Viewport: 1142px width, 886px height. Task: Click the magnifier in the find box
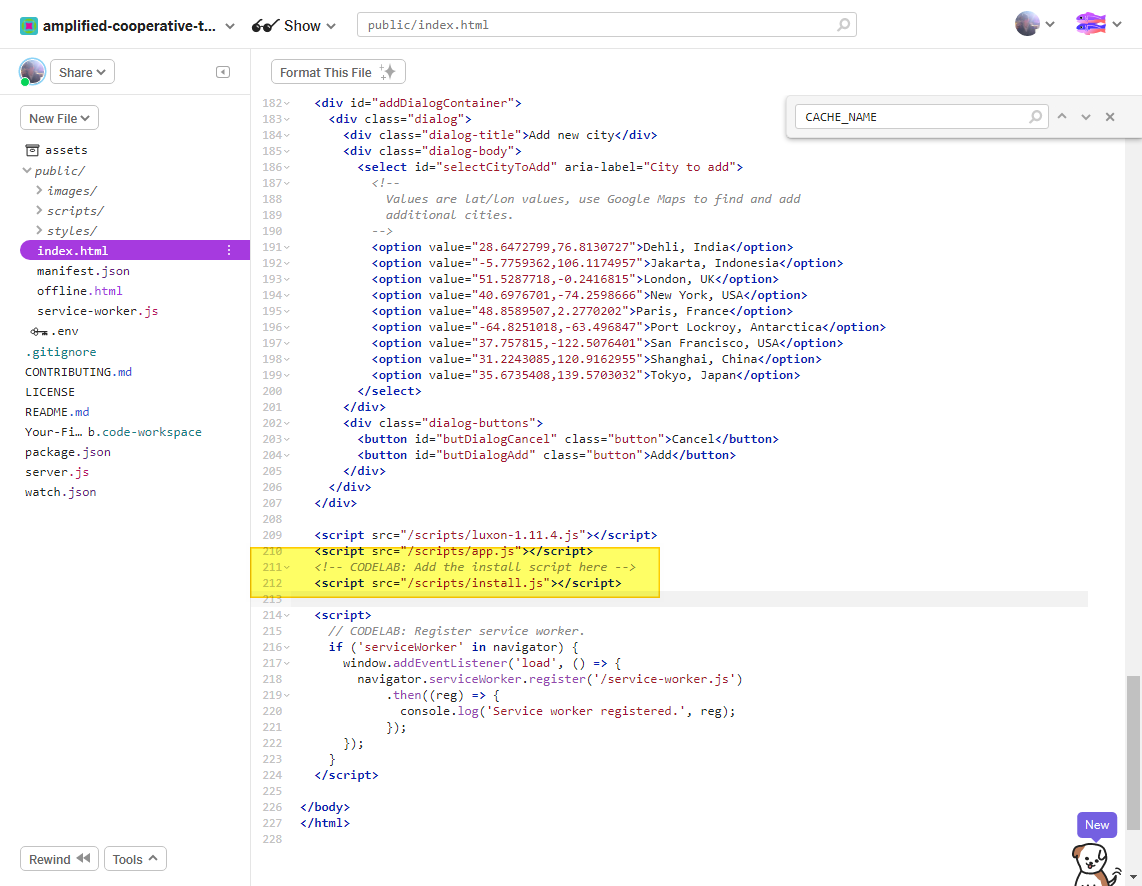coord(1035,116)
